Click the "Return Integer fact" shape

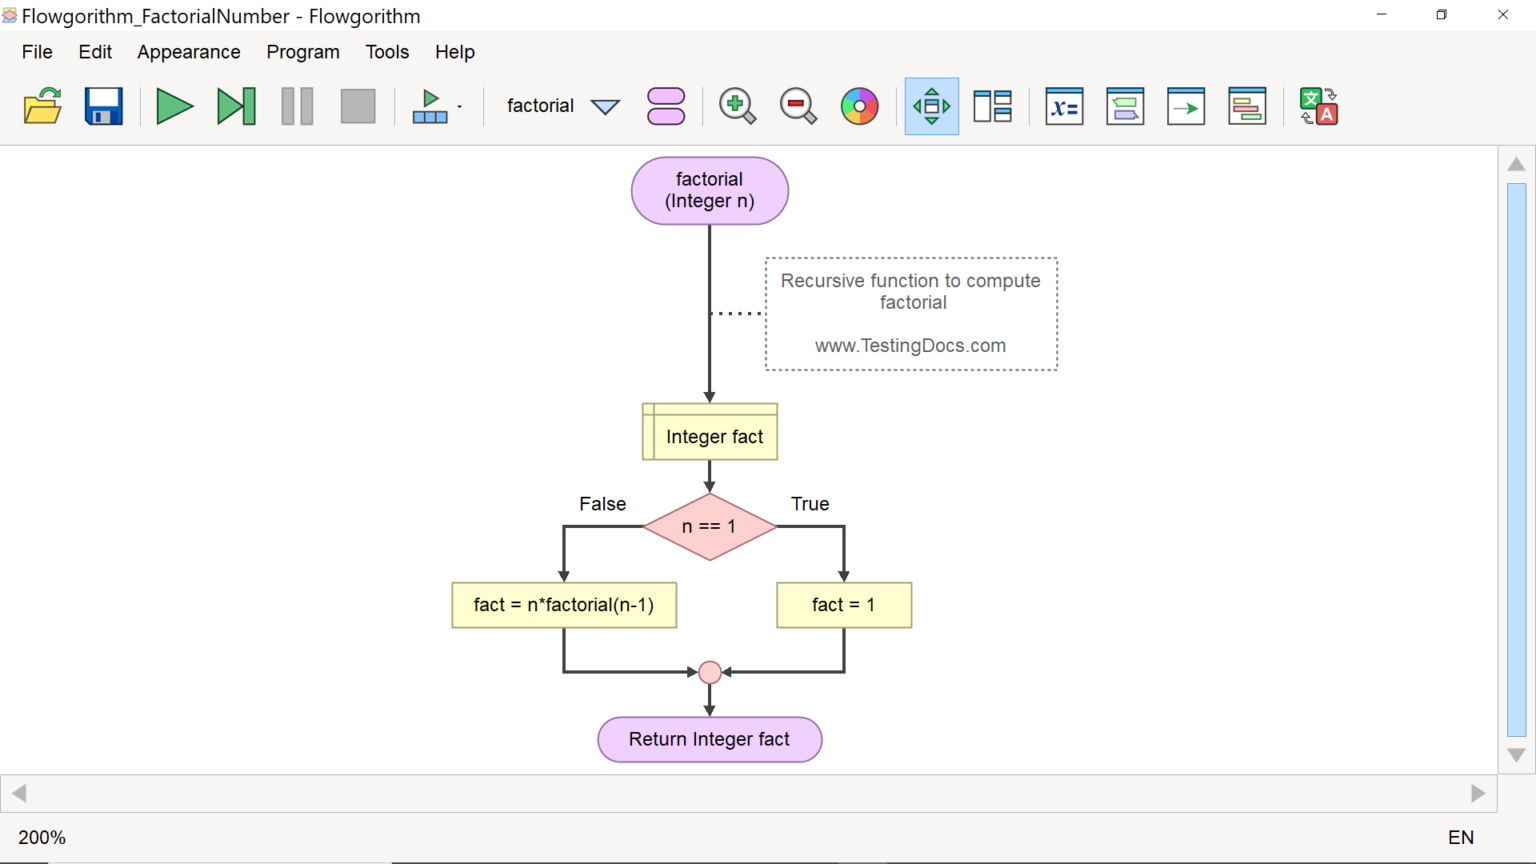tap(709, 739)
